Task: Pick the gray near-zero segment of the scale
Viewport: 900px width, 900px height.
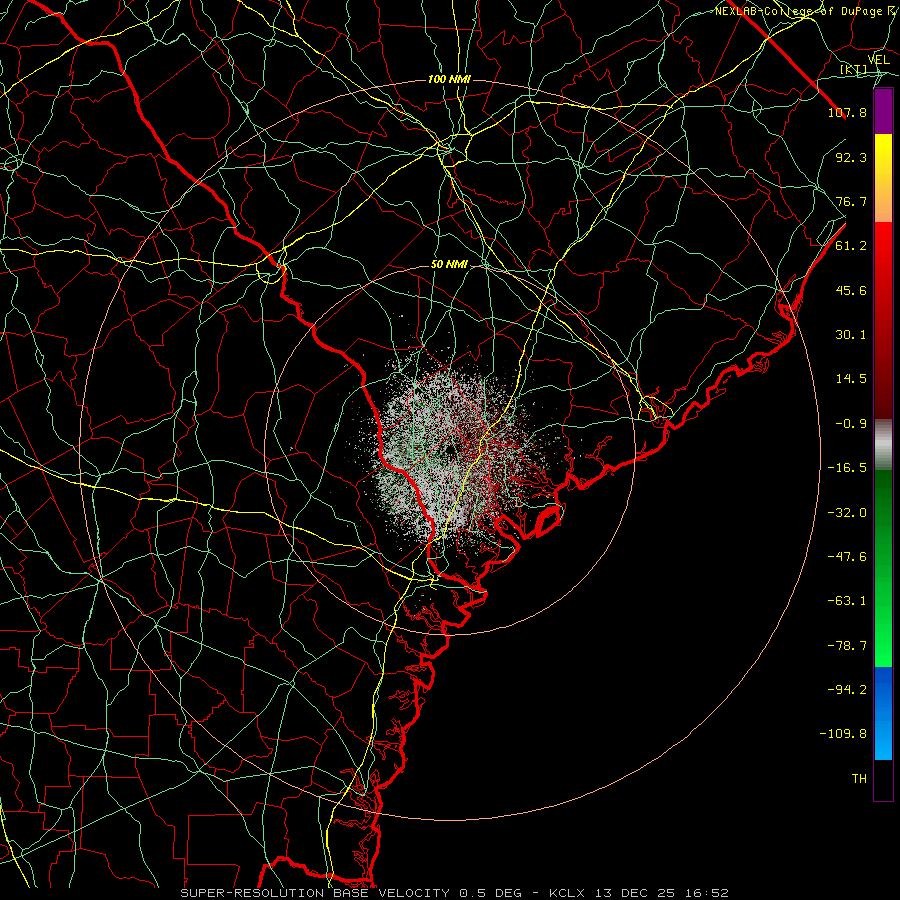Action: pyautogui.click(x=883, y=444)
